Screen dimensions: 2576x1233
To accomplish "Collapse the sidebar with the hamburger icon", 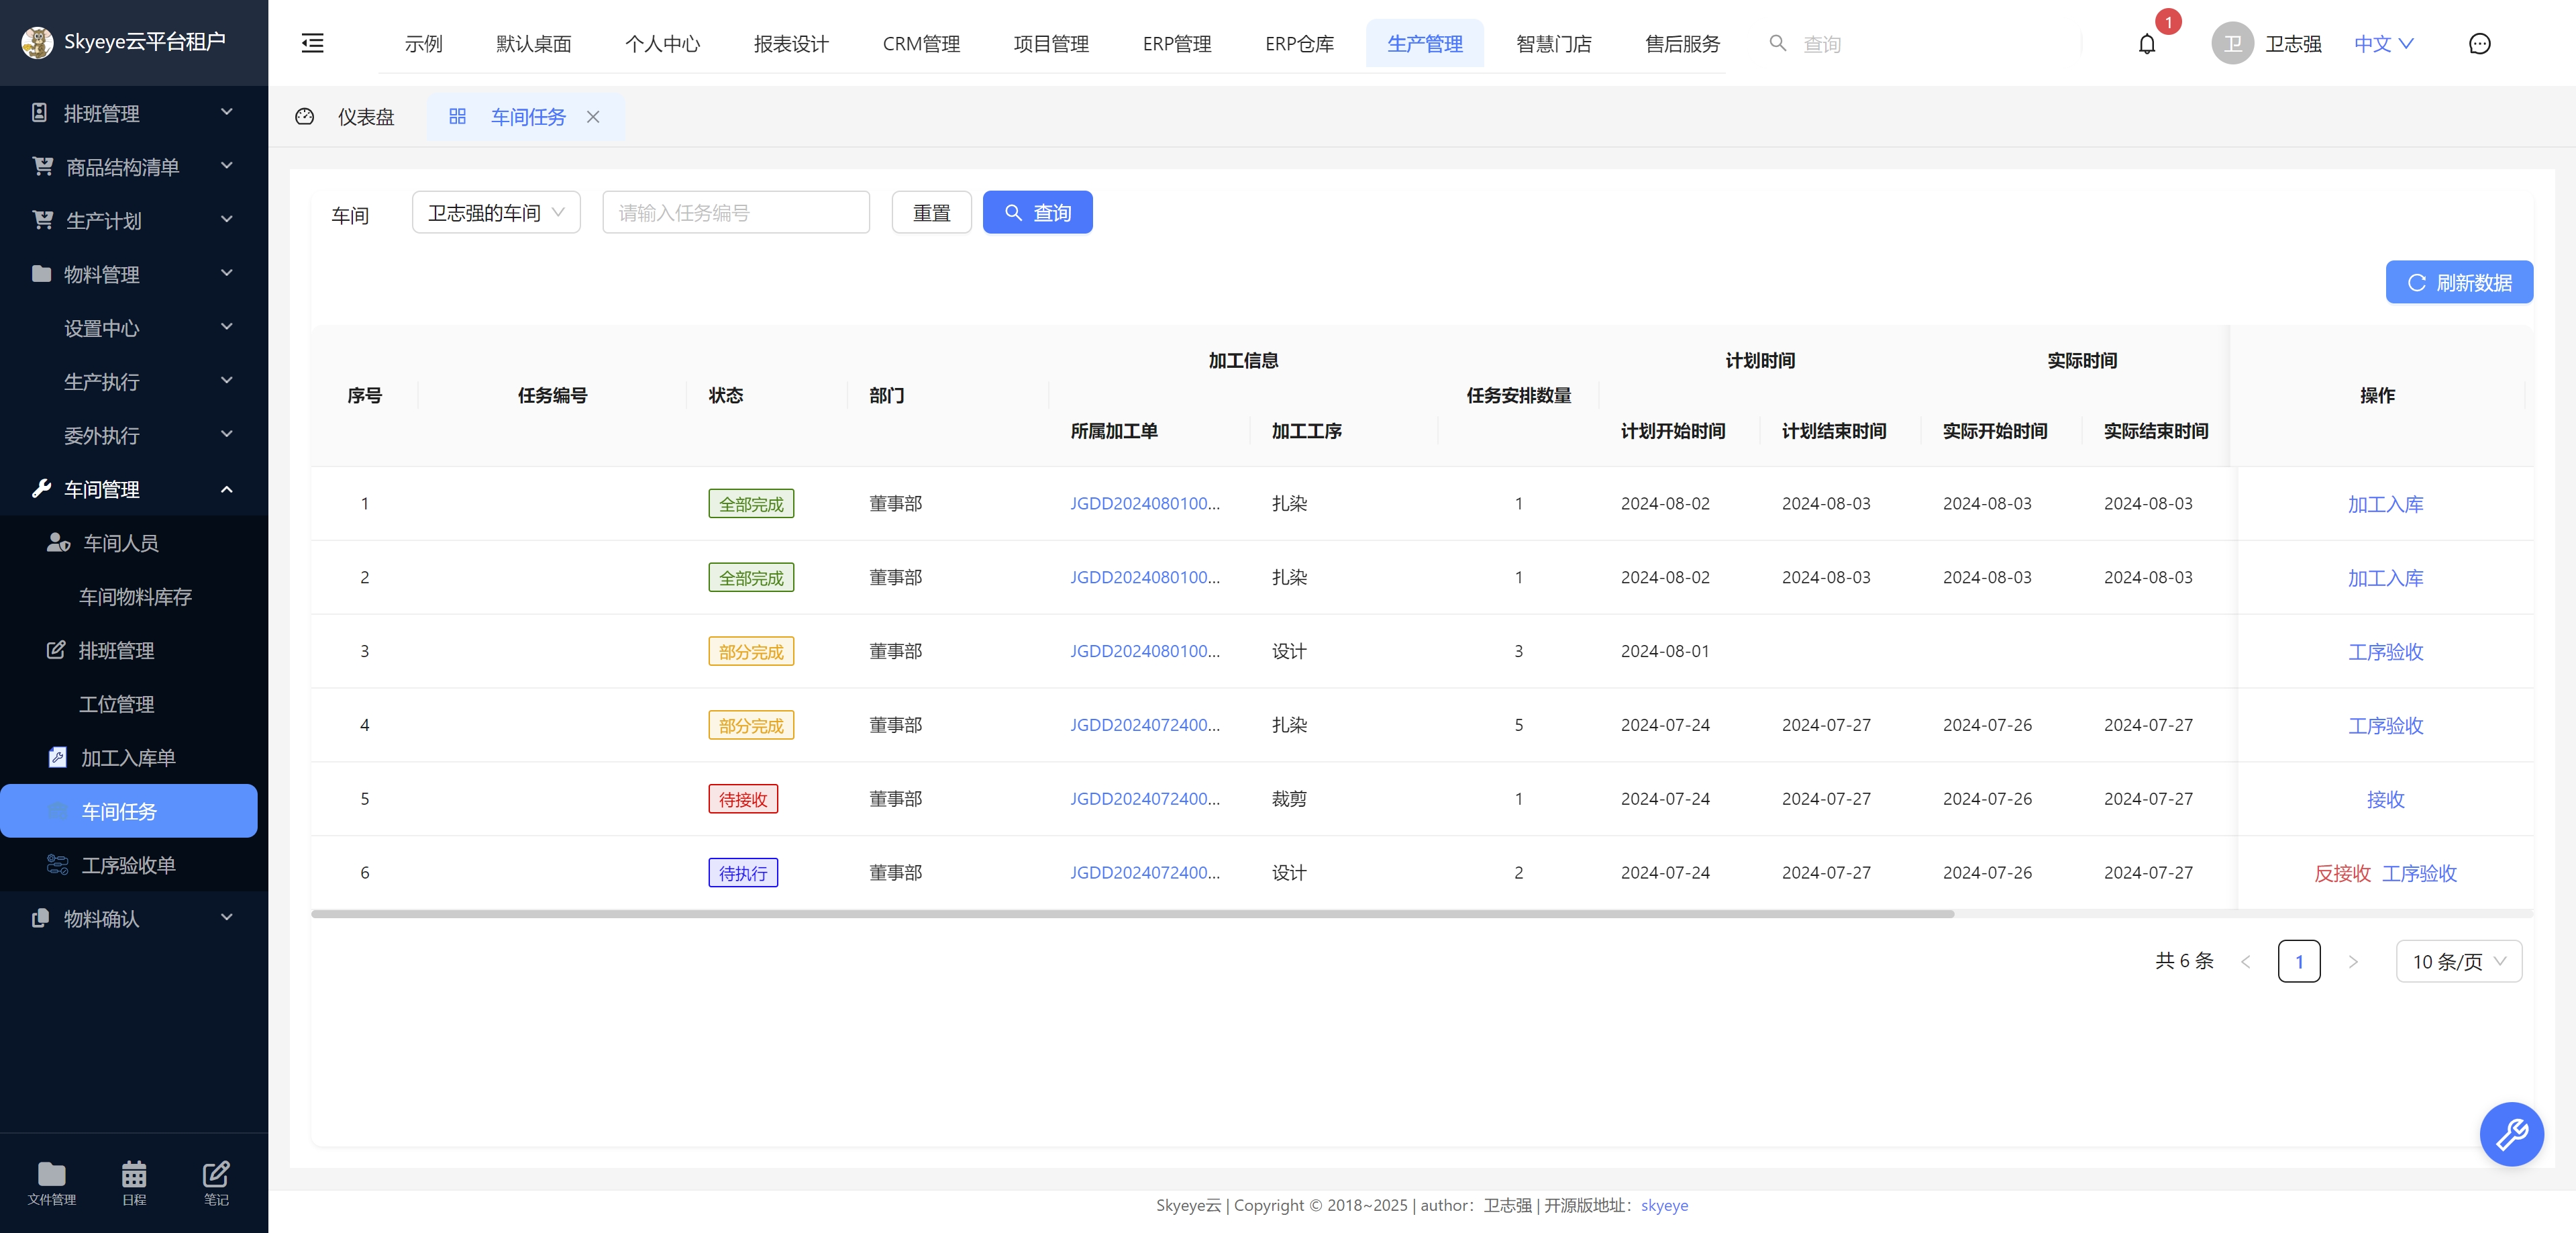I will (x=313, y=43).
